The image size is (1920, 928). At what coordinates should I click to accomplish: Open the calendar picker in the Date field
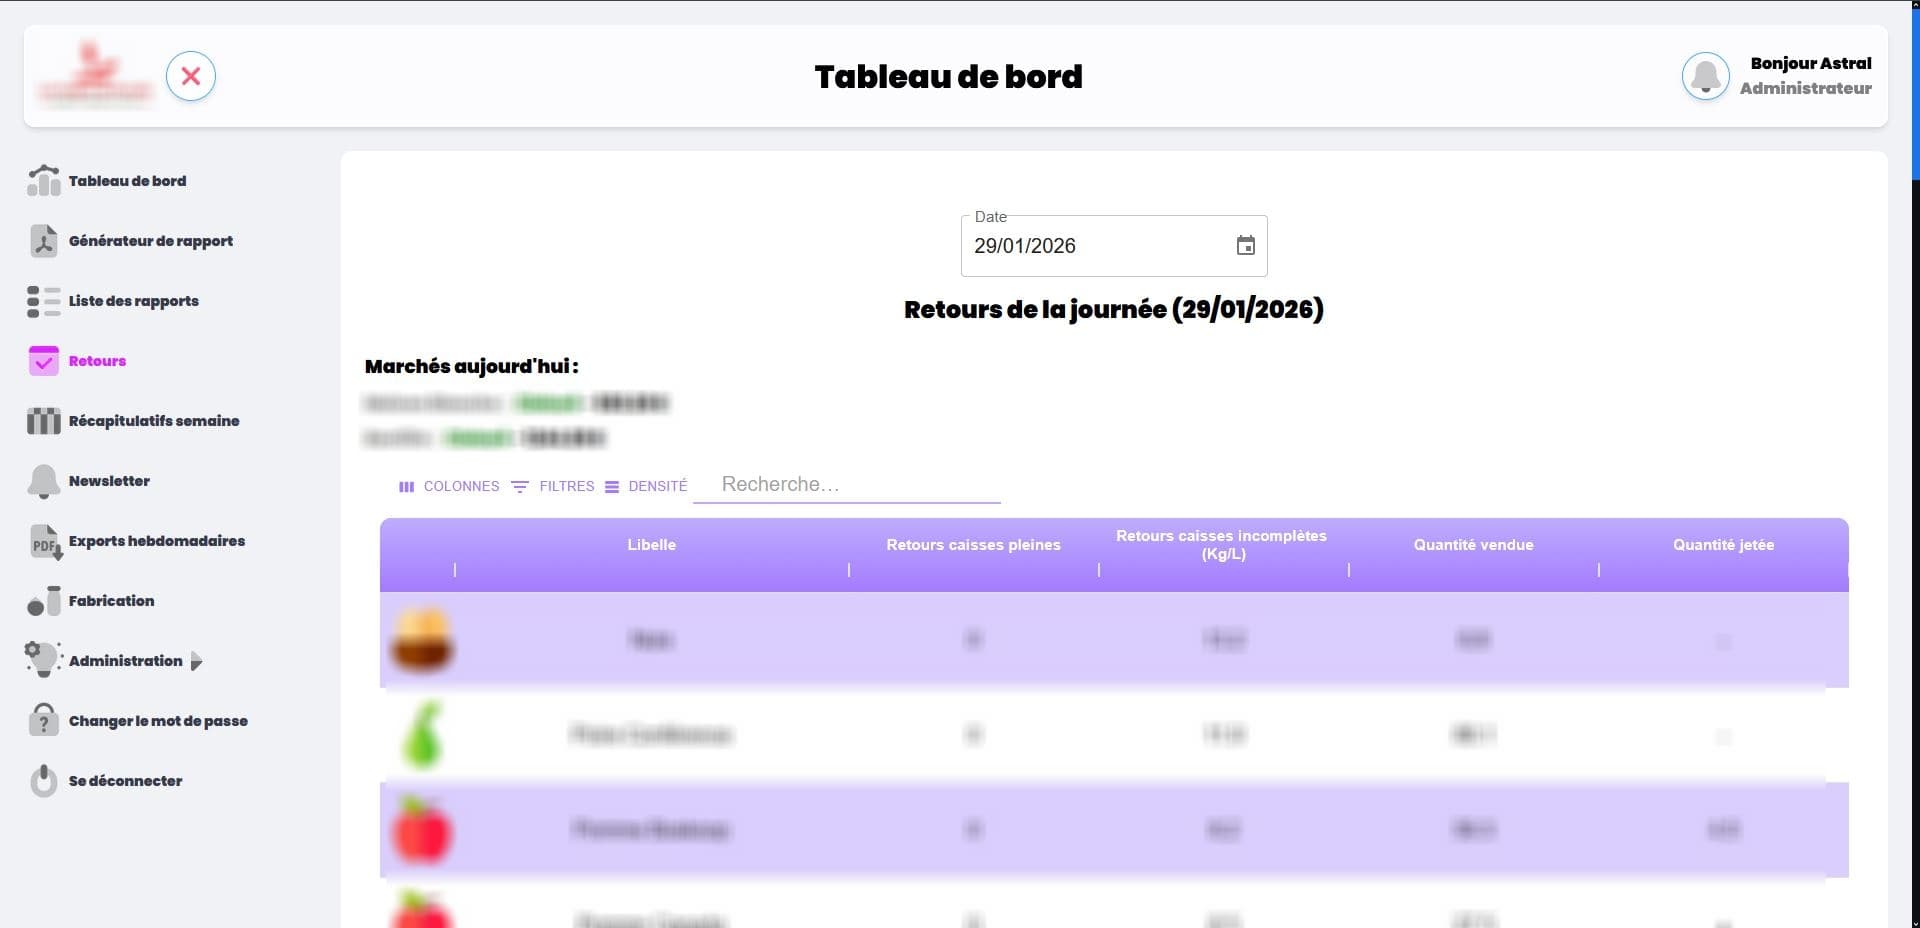[x=1245, y=245]
